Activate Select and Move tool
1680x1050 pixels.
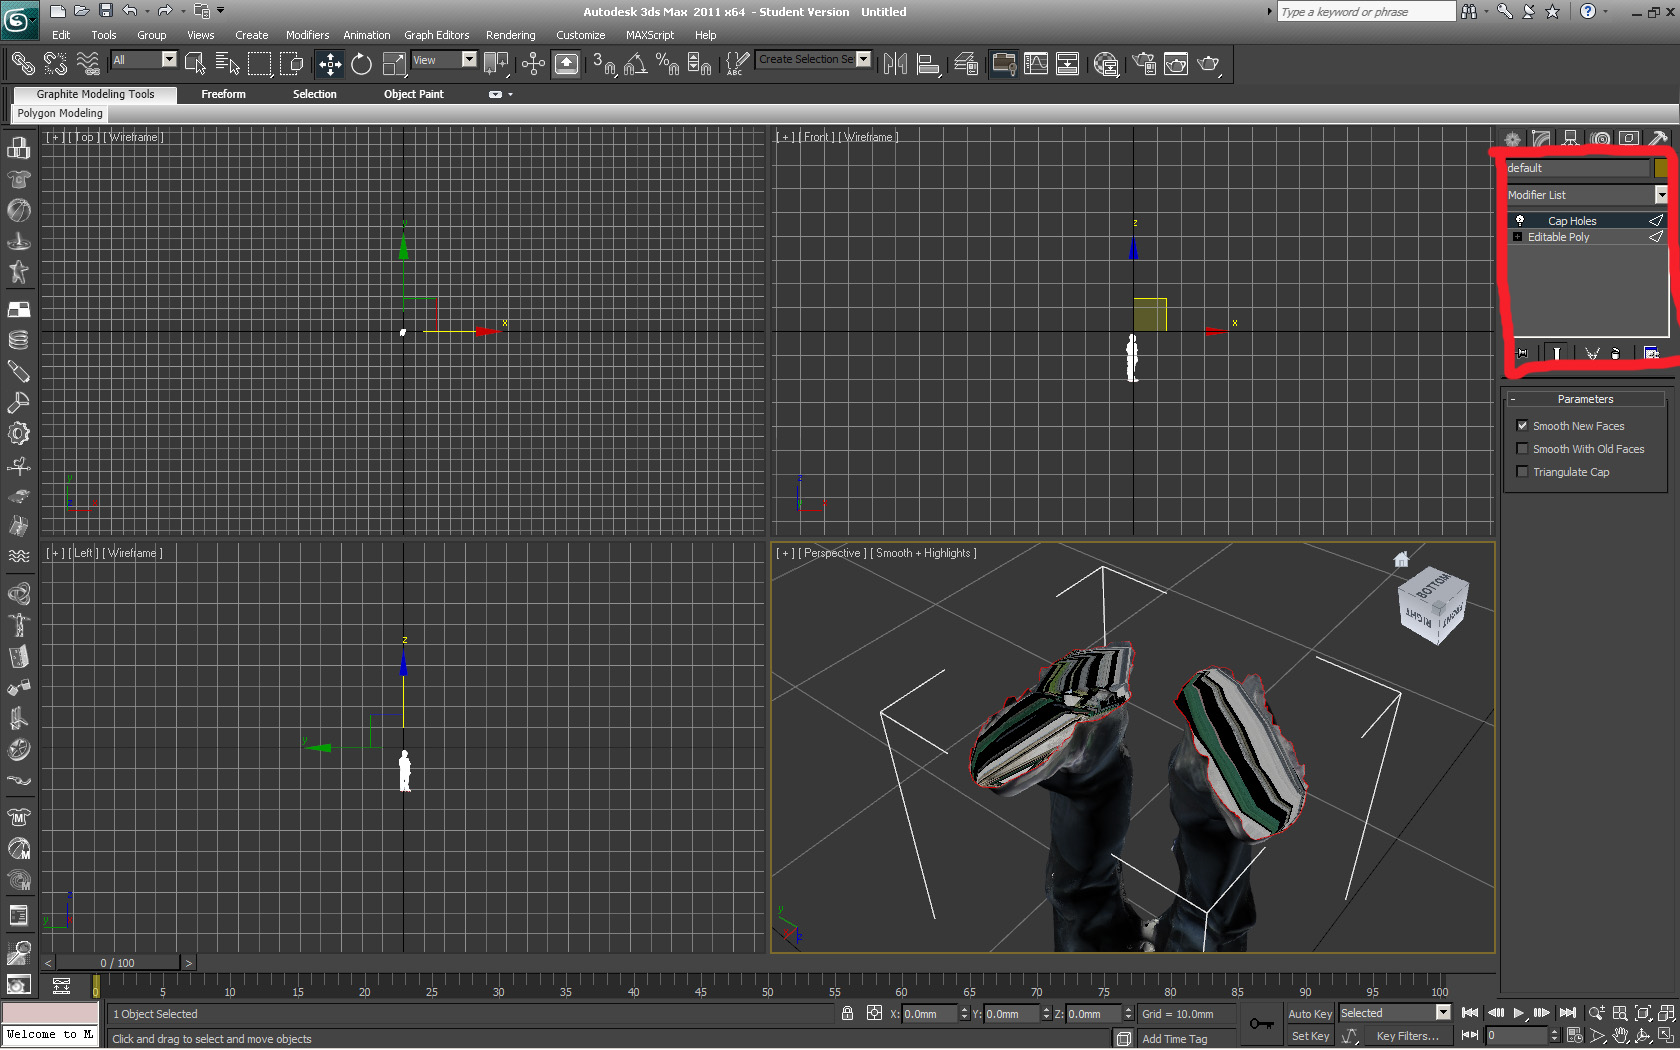(x=330, y=64)
